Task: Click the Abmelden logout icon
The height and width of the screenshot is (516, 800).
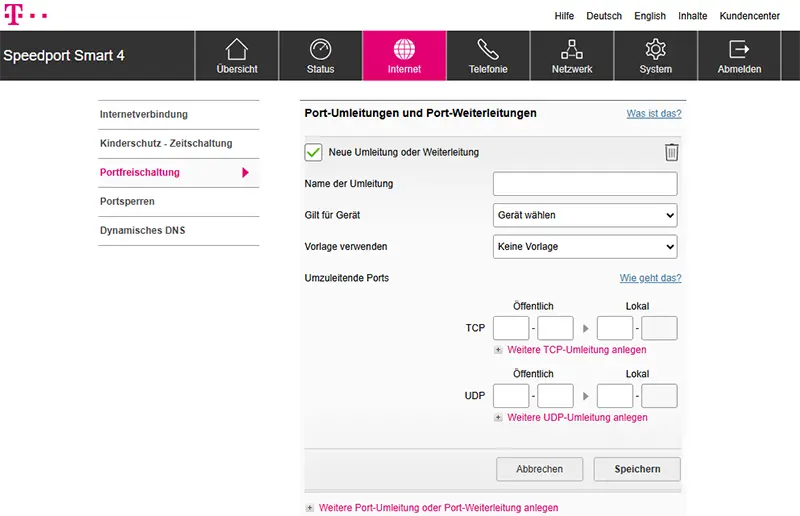Action: coord(739,50)
